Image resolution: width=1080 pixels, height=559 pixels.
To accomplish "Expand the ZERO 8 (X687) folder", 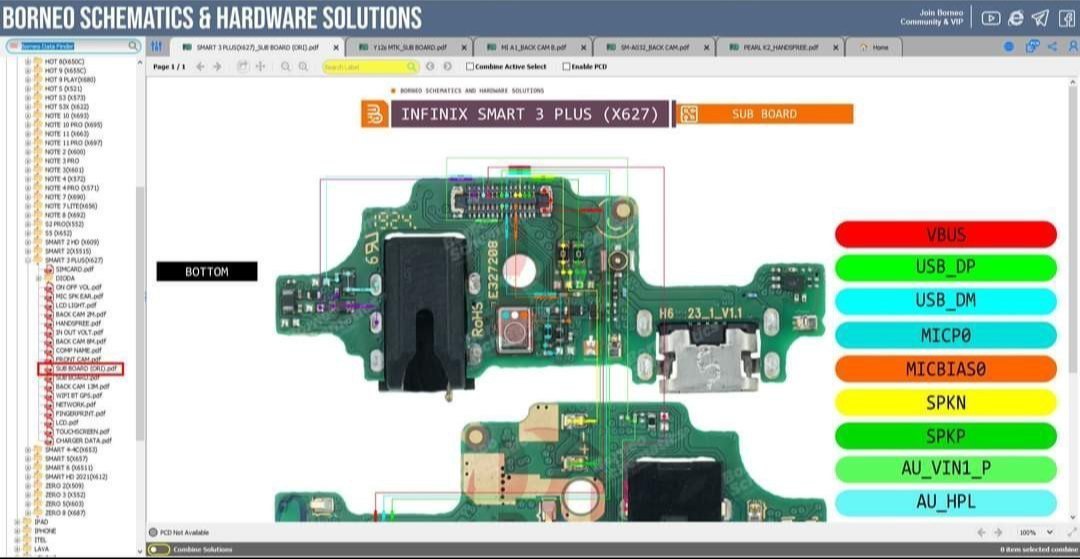I will point(28,513).
